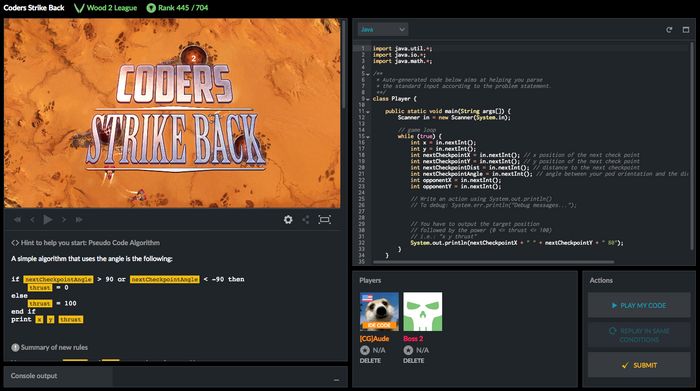The width and height of the screenshot is (700, 391).
Task: Click 'class Player {' code line
Action: pos(395,99)
